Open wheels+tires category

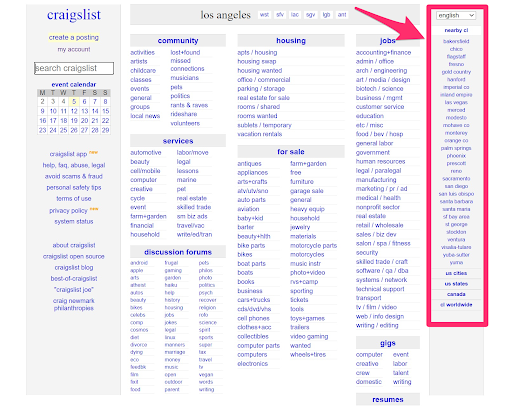(308, 354)
